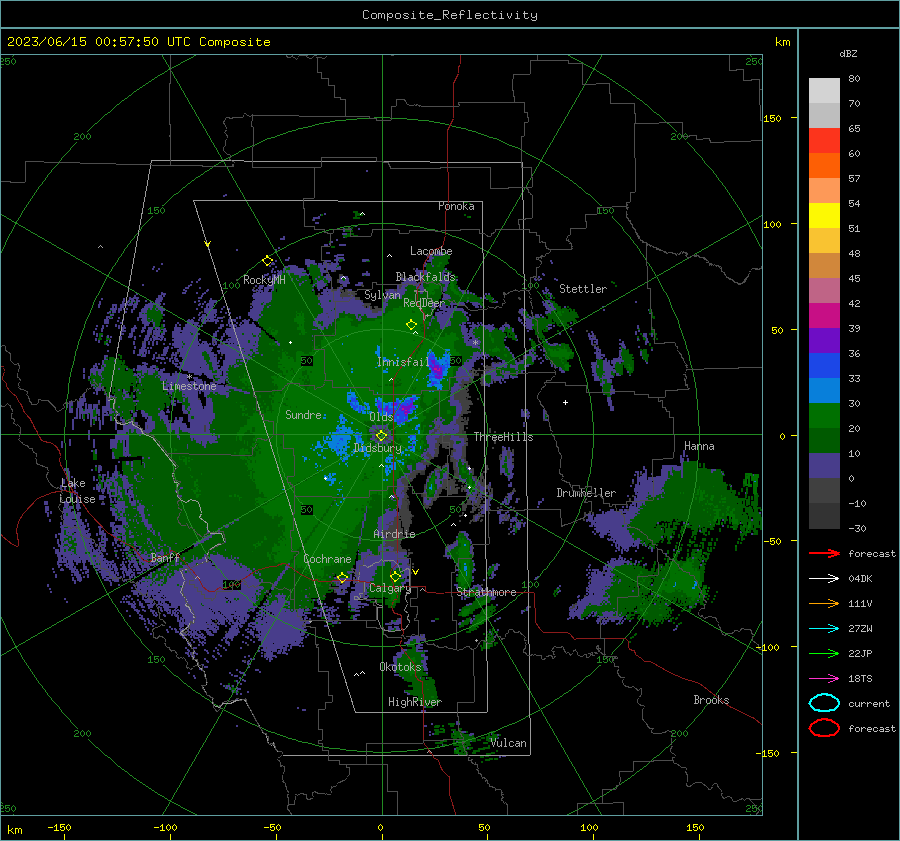Click the Sylvan label
Image resolution: width=900 pixels, height=841 pixels.
(x=382, y=295)
